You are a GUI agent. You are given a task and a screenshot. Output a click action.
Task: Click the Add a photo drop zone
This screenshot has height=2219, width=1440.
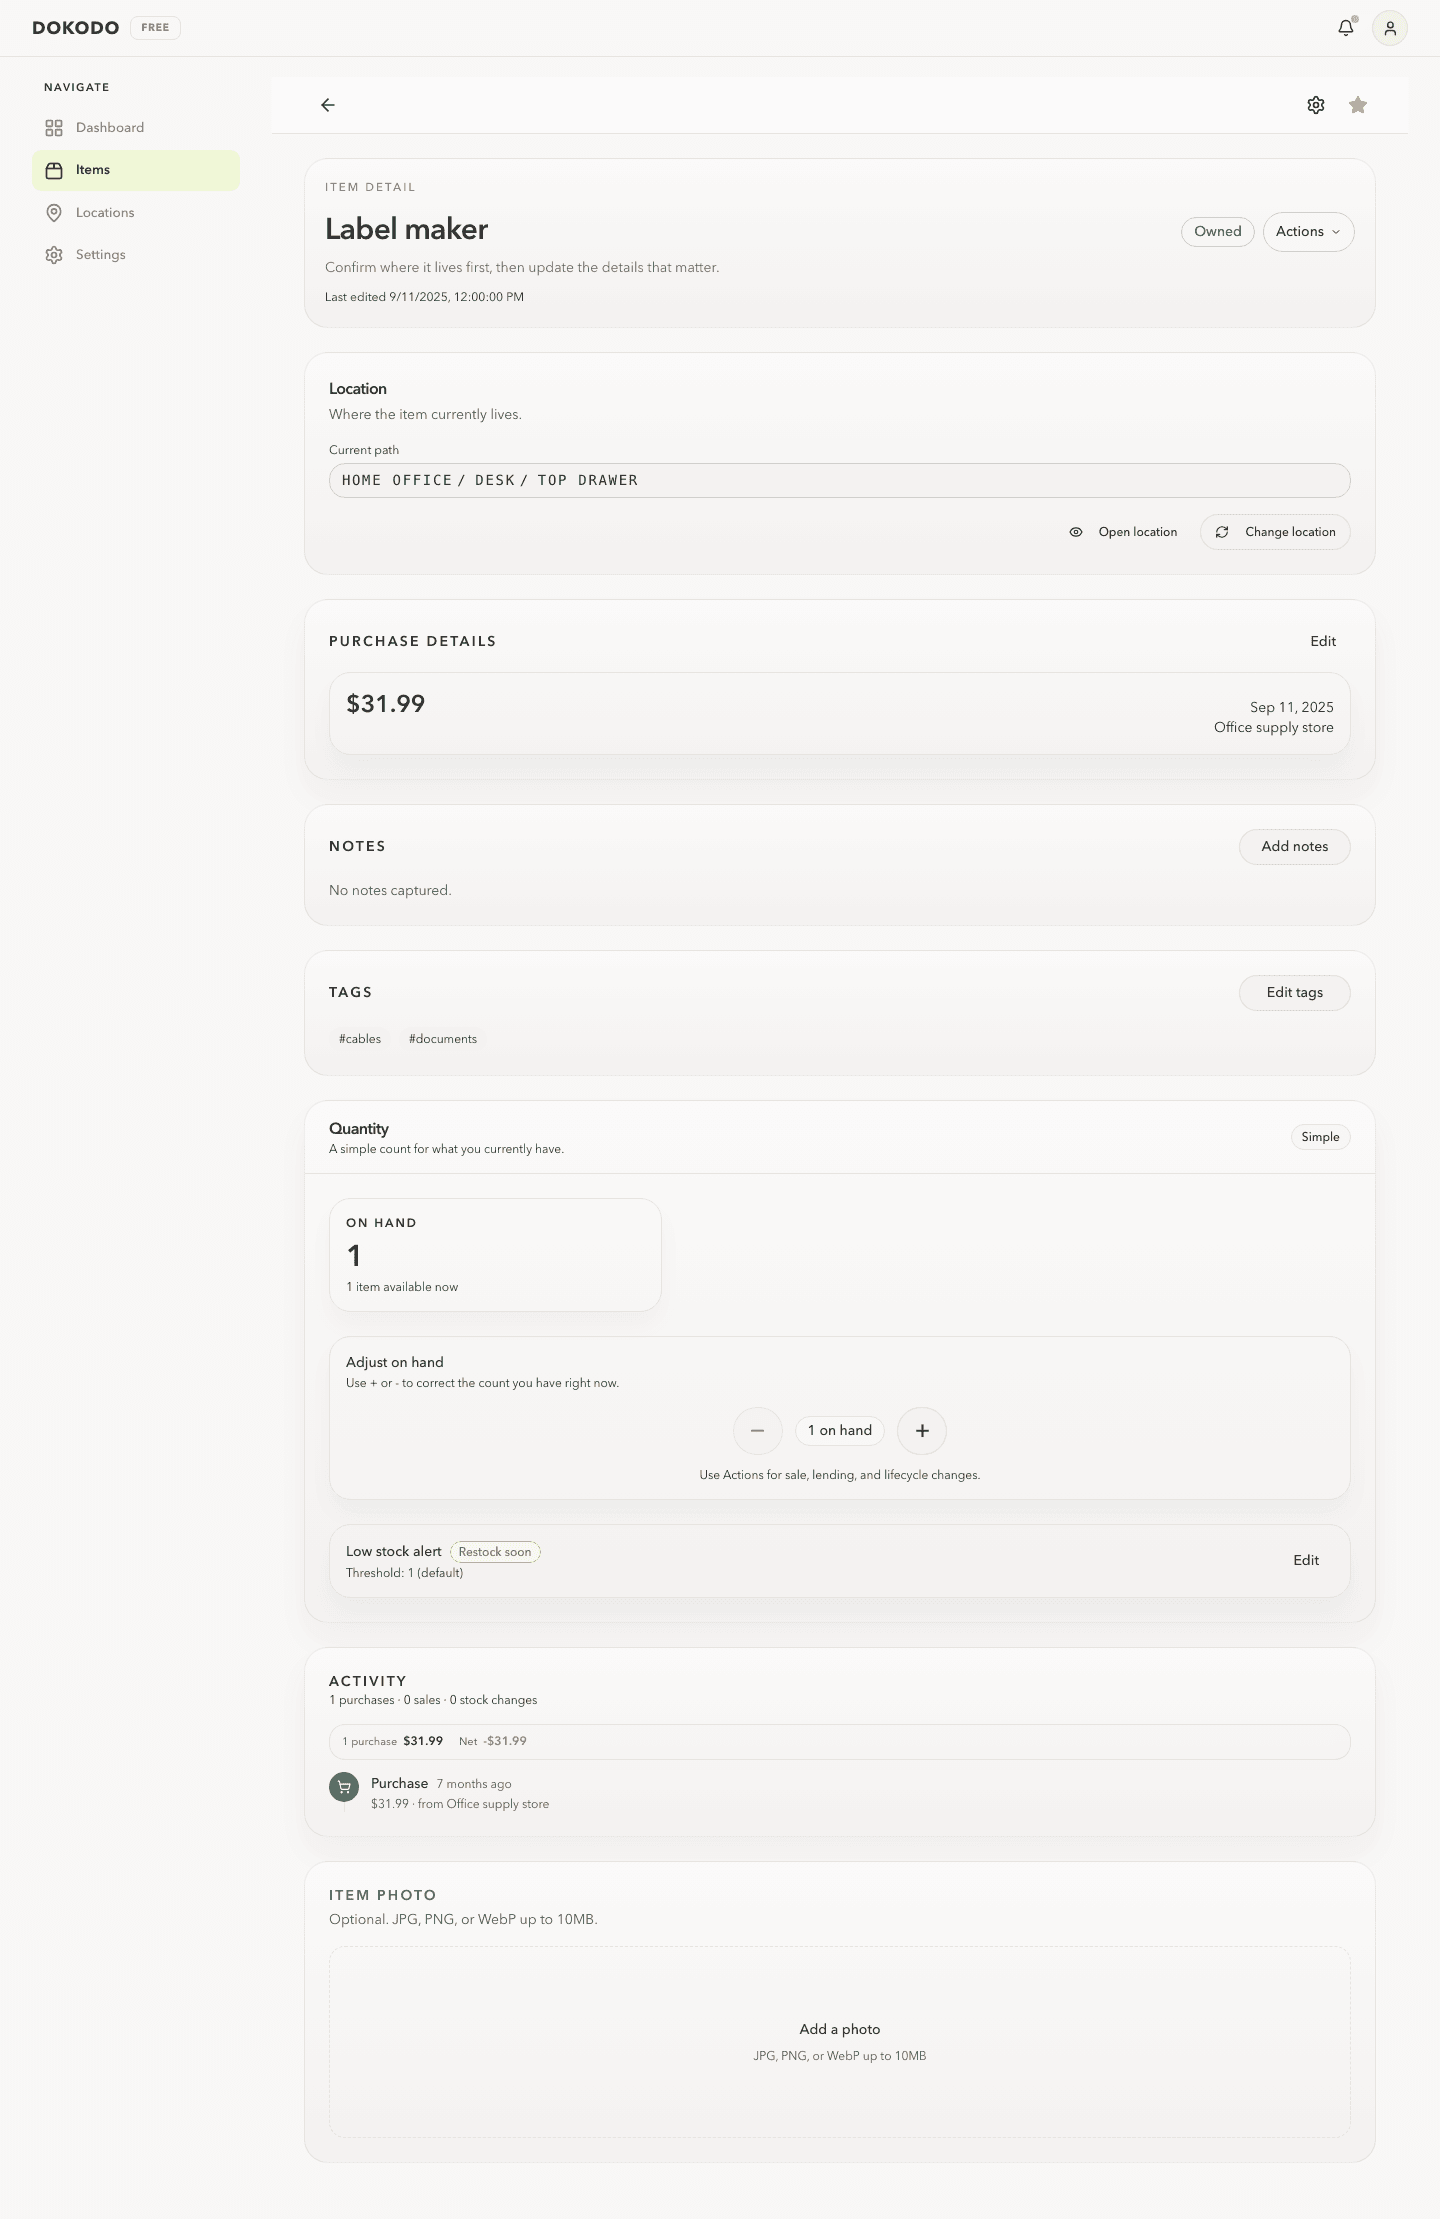(x=840, y=2041)
